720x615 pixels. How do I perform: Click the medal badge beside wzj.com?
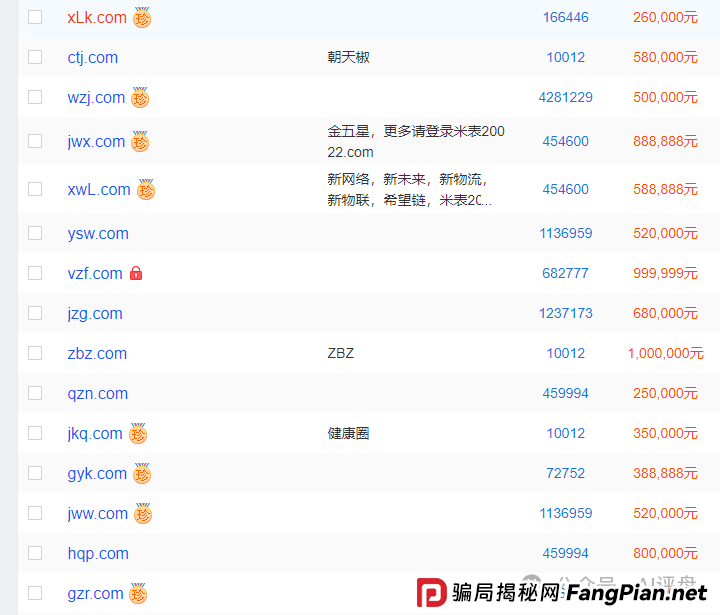[140, 98]
